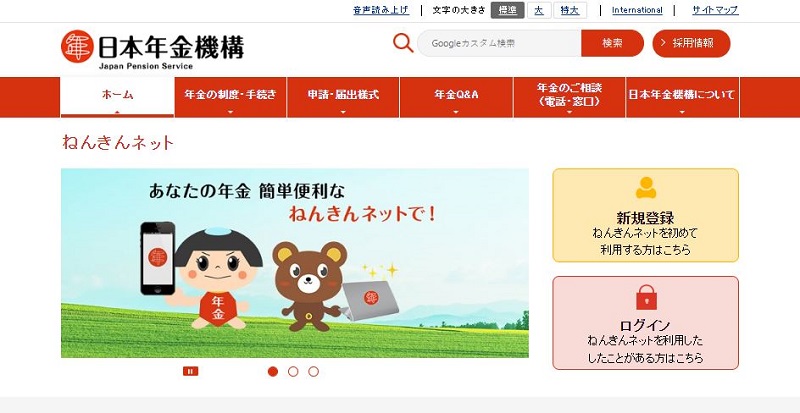Click the bear mascot in banner
This screenshot has height=413, width=800.
coord(310,286)
